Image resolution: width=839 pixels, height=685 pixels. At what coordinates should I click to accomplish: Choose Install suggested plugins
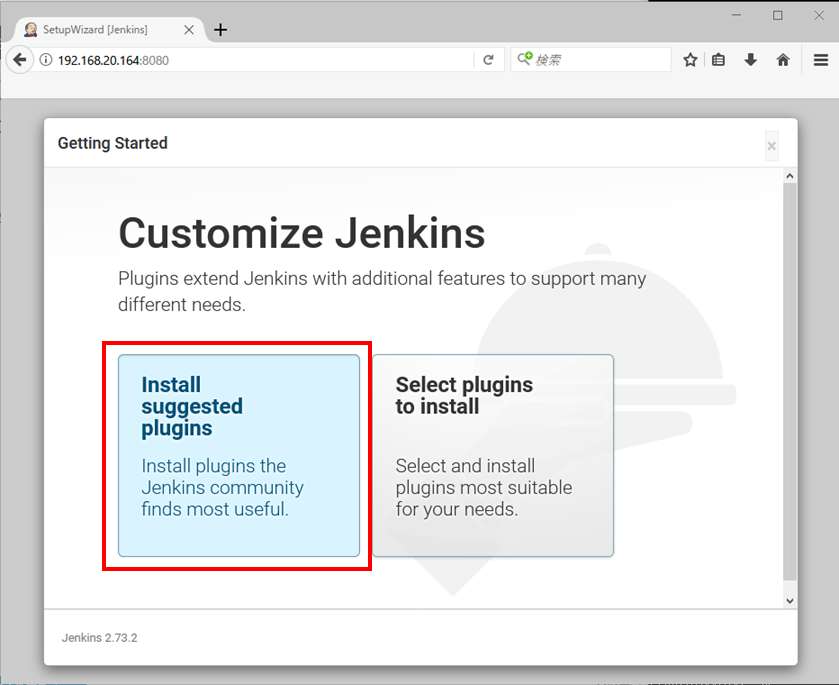pos(239,455)
